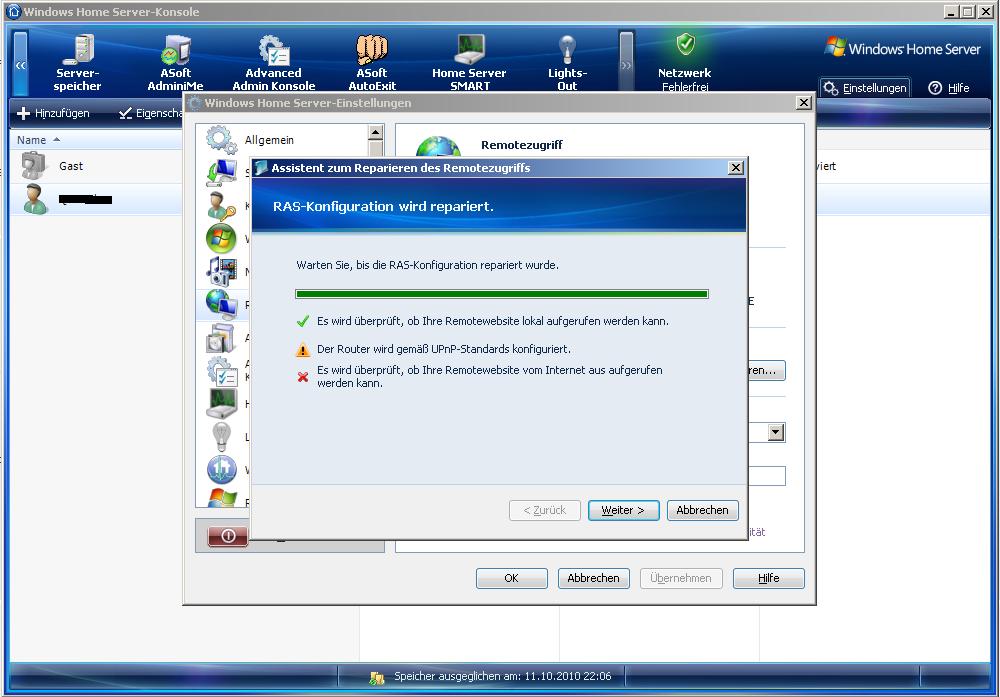Open the user-with-key password settings icon

tap(221, 205)
